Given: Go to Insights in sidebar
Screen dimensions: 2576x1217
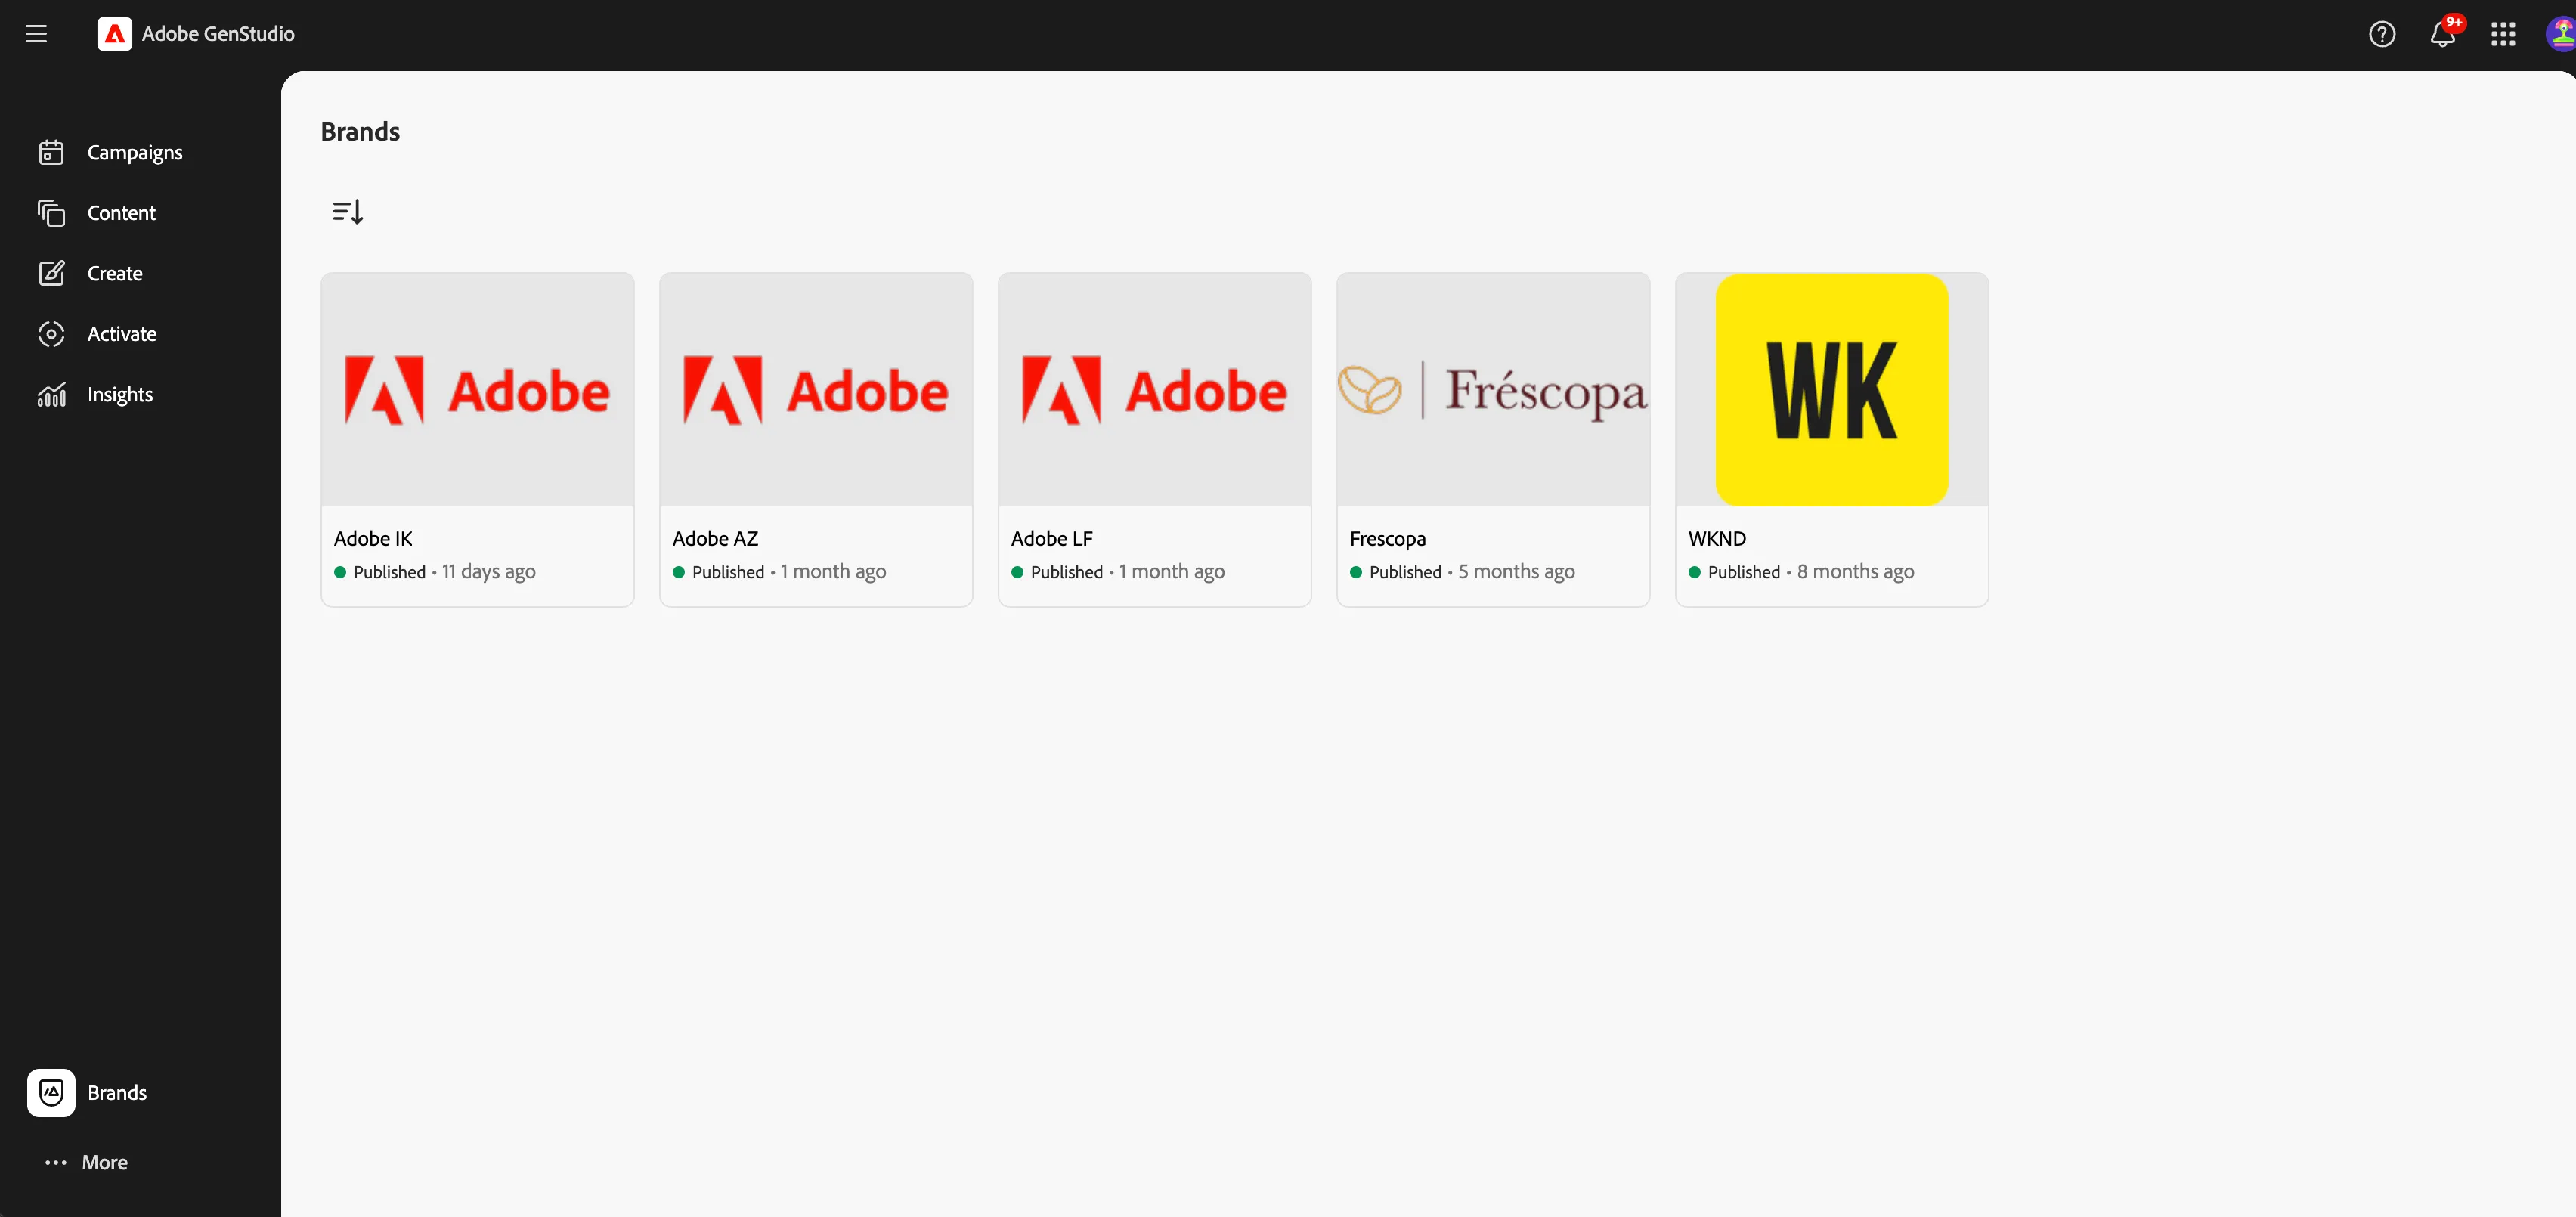Looking at the screenshot, I should coord(120,394).
